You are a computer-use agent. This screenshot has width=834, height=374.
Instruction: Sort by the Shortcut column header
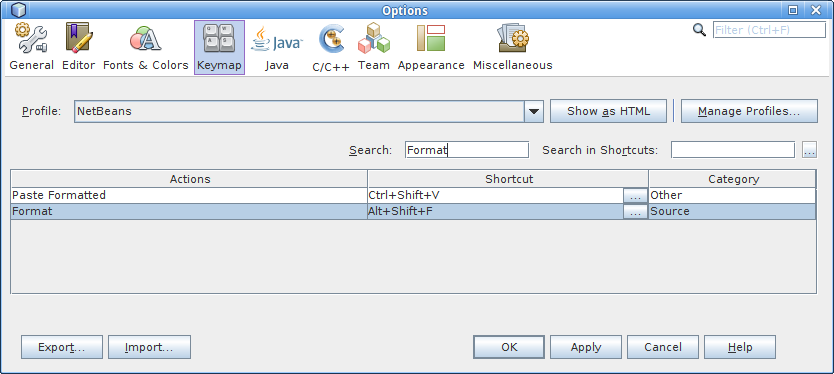click(x=508, y=179)
